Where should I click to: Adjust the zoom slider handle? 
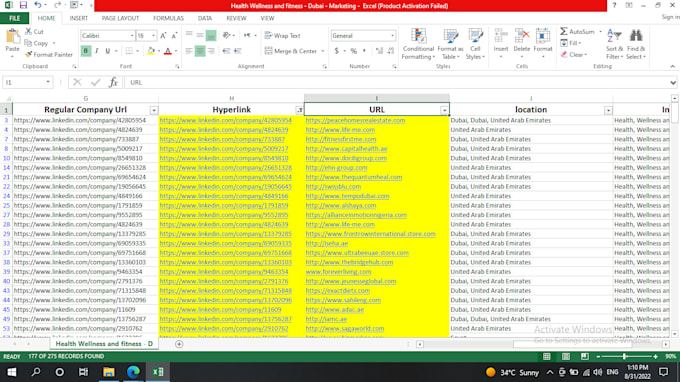624,356
